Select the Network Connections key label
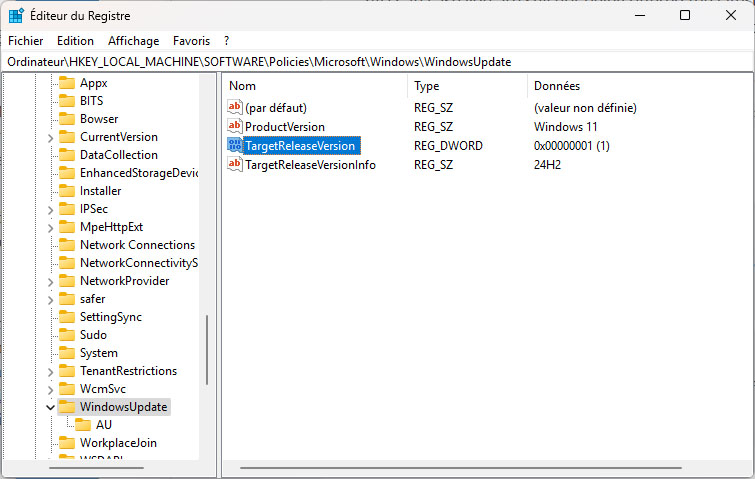 point(137,245)
